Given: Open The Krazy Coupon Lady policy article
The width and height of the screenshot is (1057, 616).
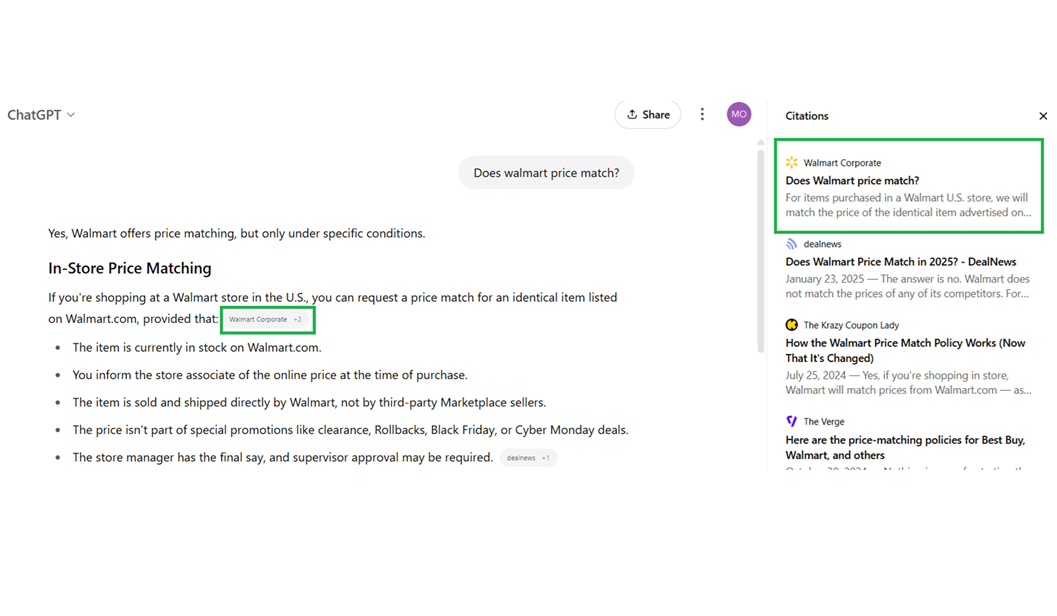Looking at the screenshot, I should (x=903, y=350).
